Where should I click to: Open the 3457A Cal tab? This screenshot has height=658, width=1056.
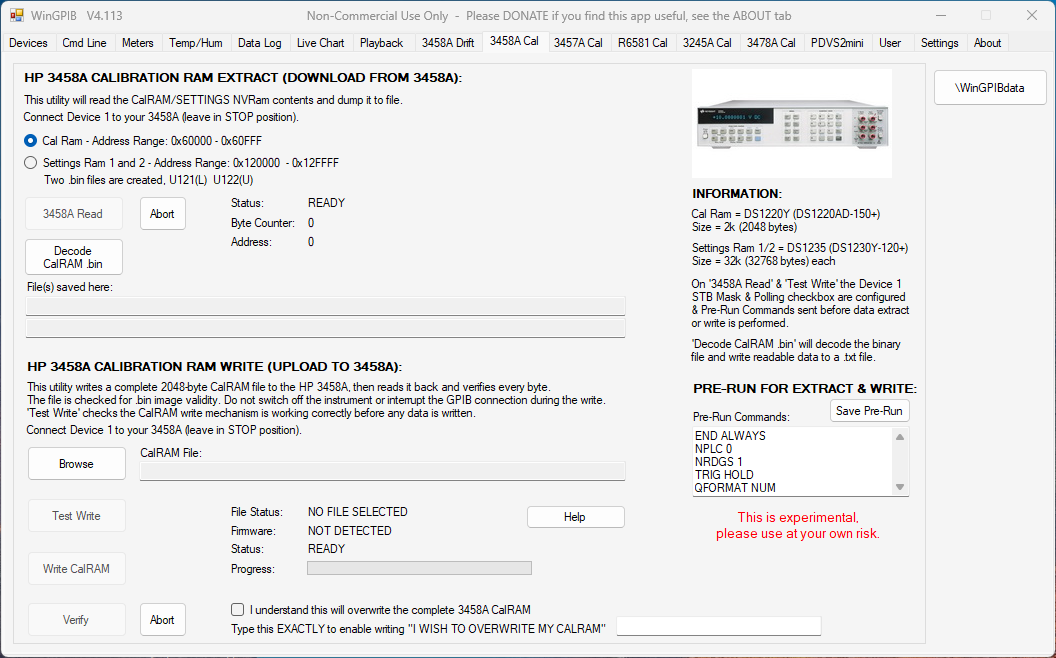click(578, 42)
